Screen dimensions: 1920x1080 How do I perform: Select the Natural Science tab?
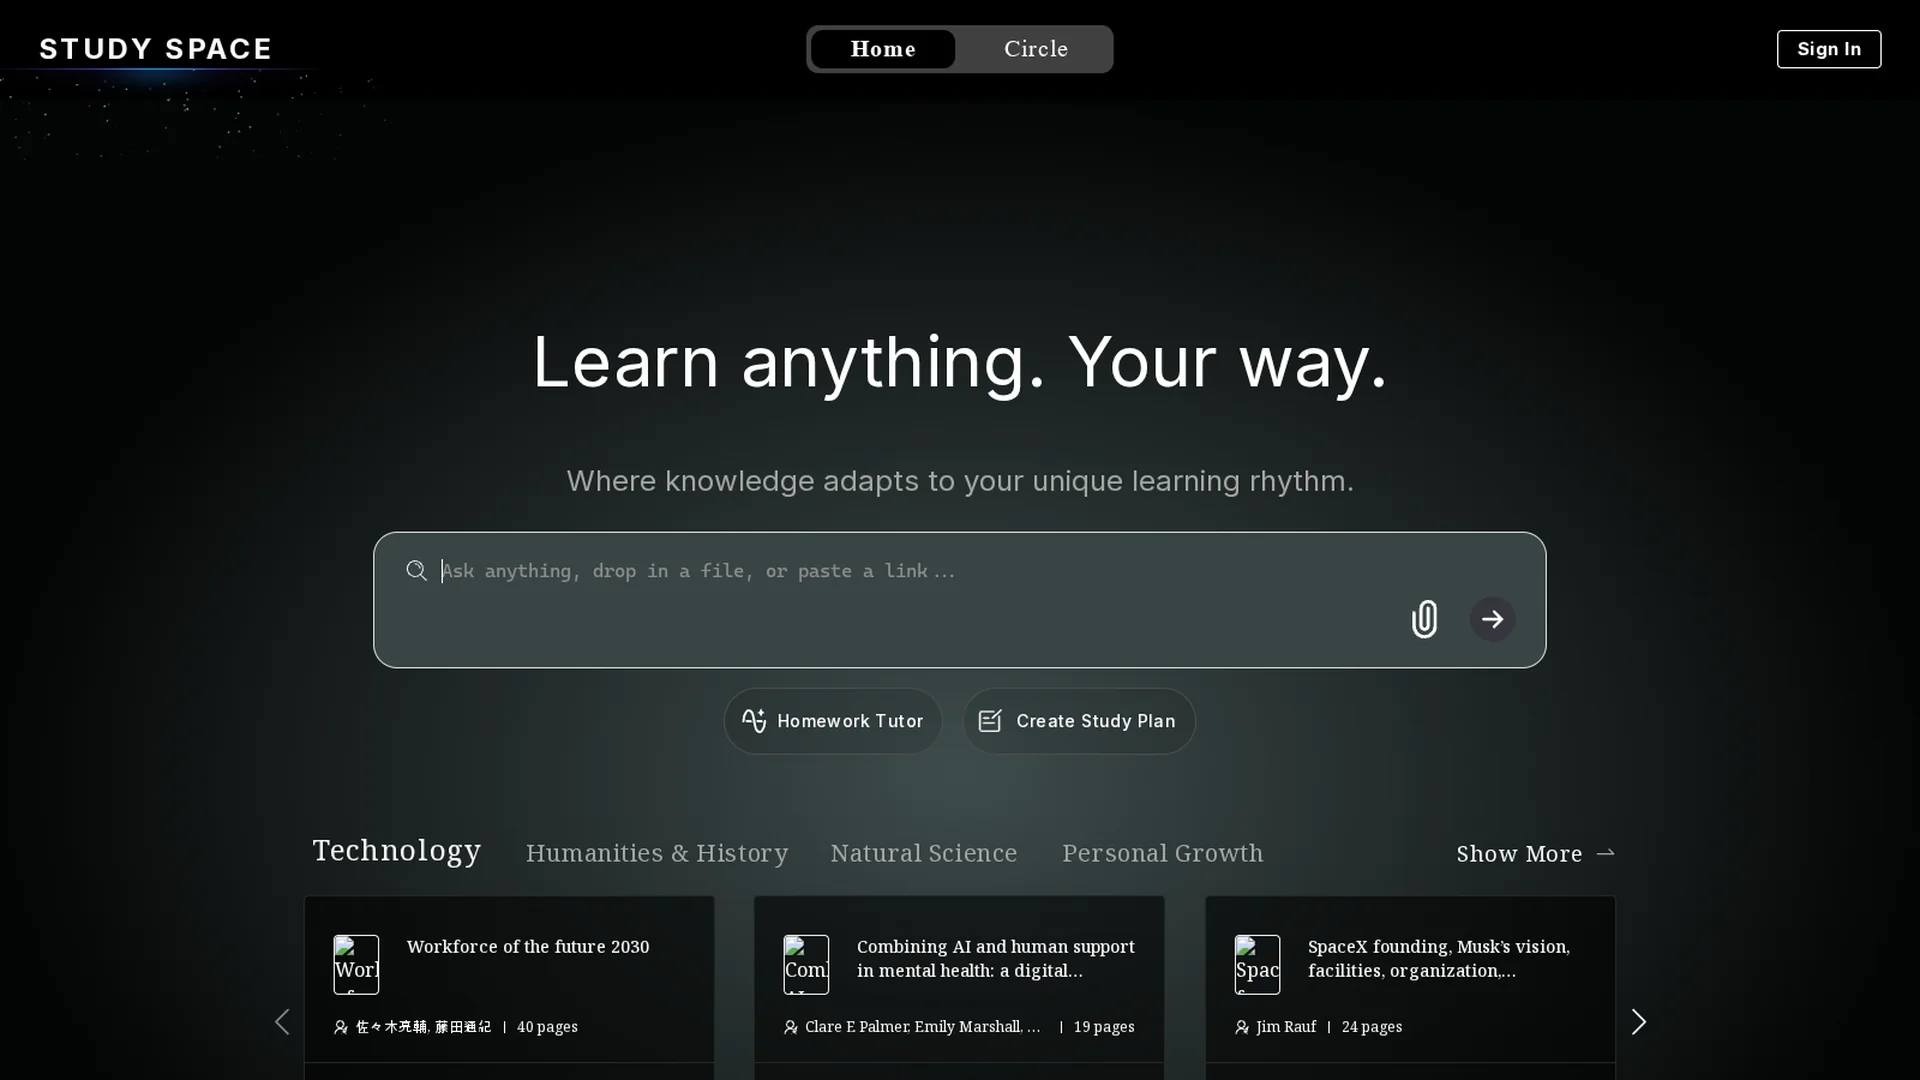(924, 853)
